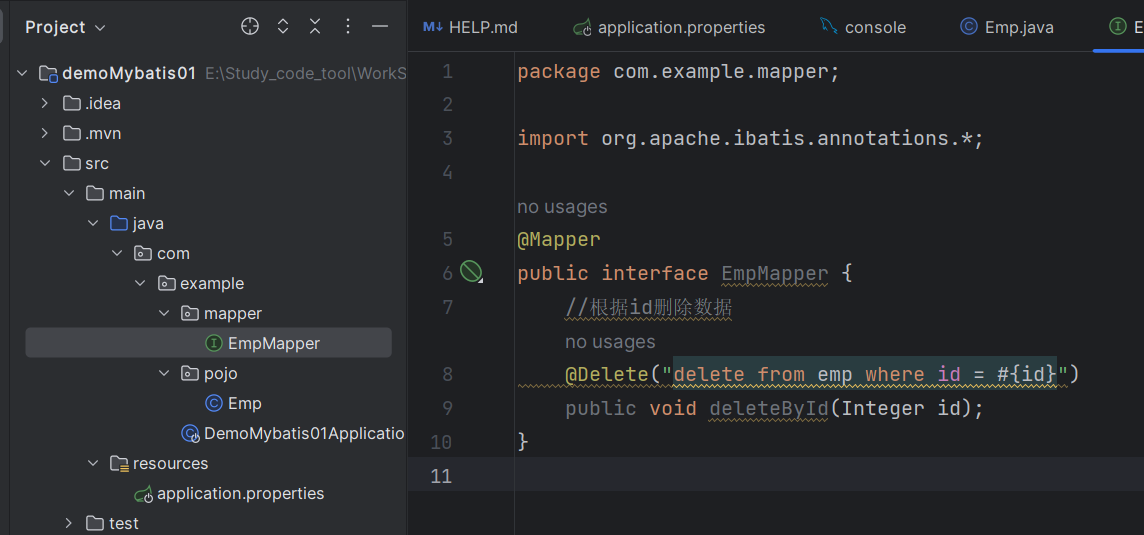
Task: Click the Select Opened File crosshair icon
Action: pos(250,27)
